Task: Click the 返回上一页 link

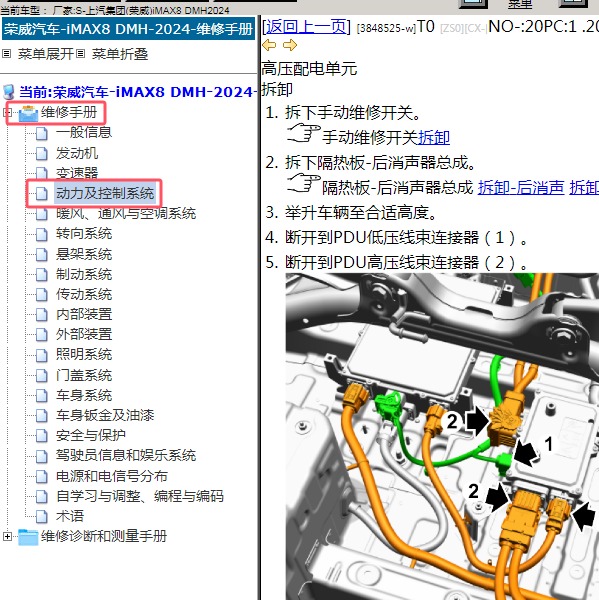Action: click(306, 27)
